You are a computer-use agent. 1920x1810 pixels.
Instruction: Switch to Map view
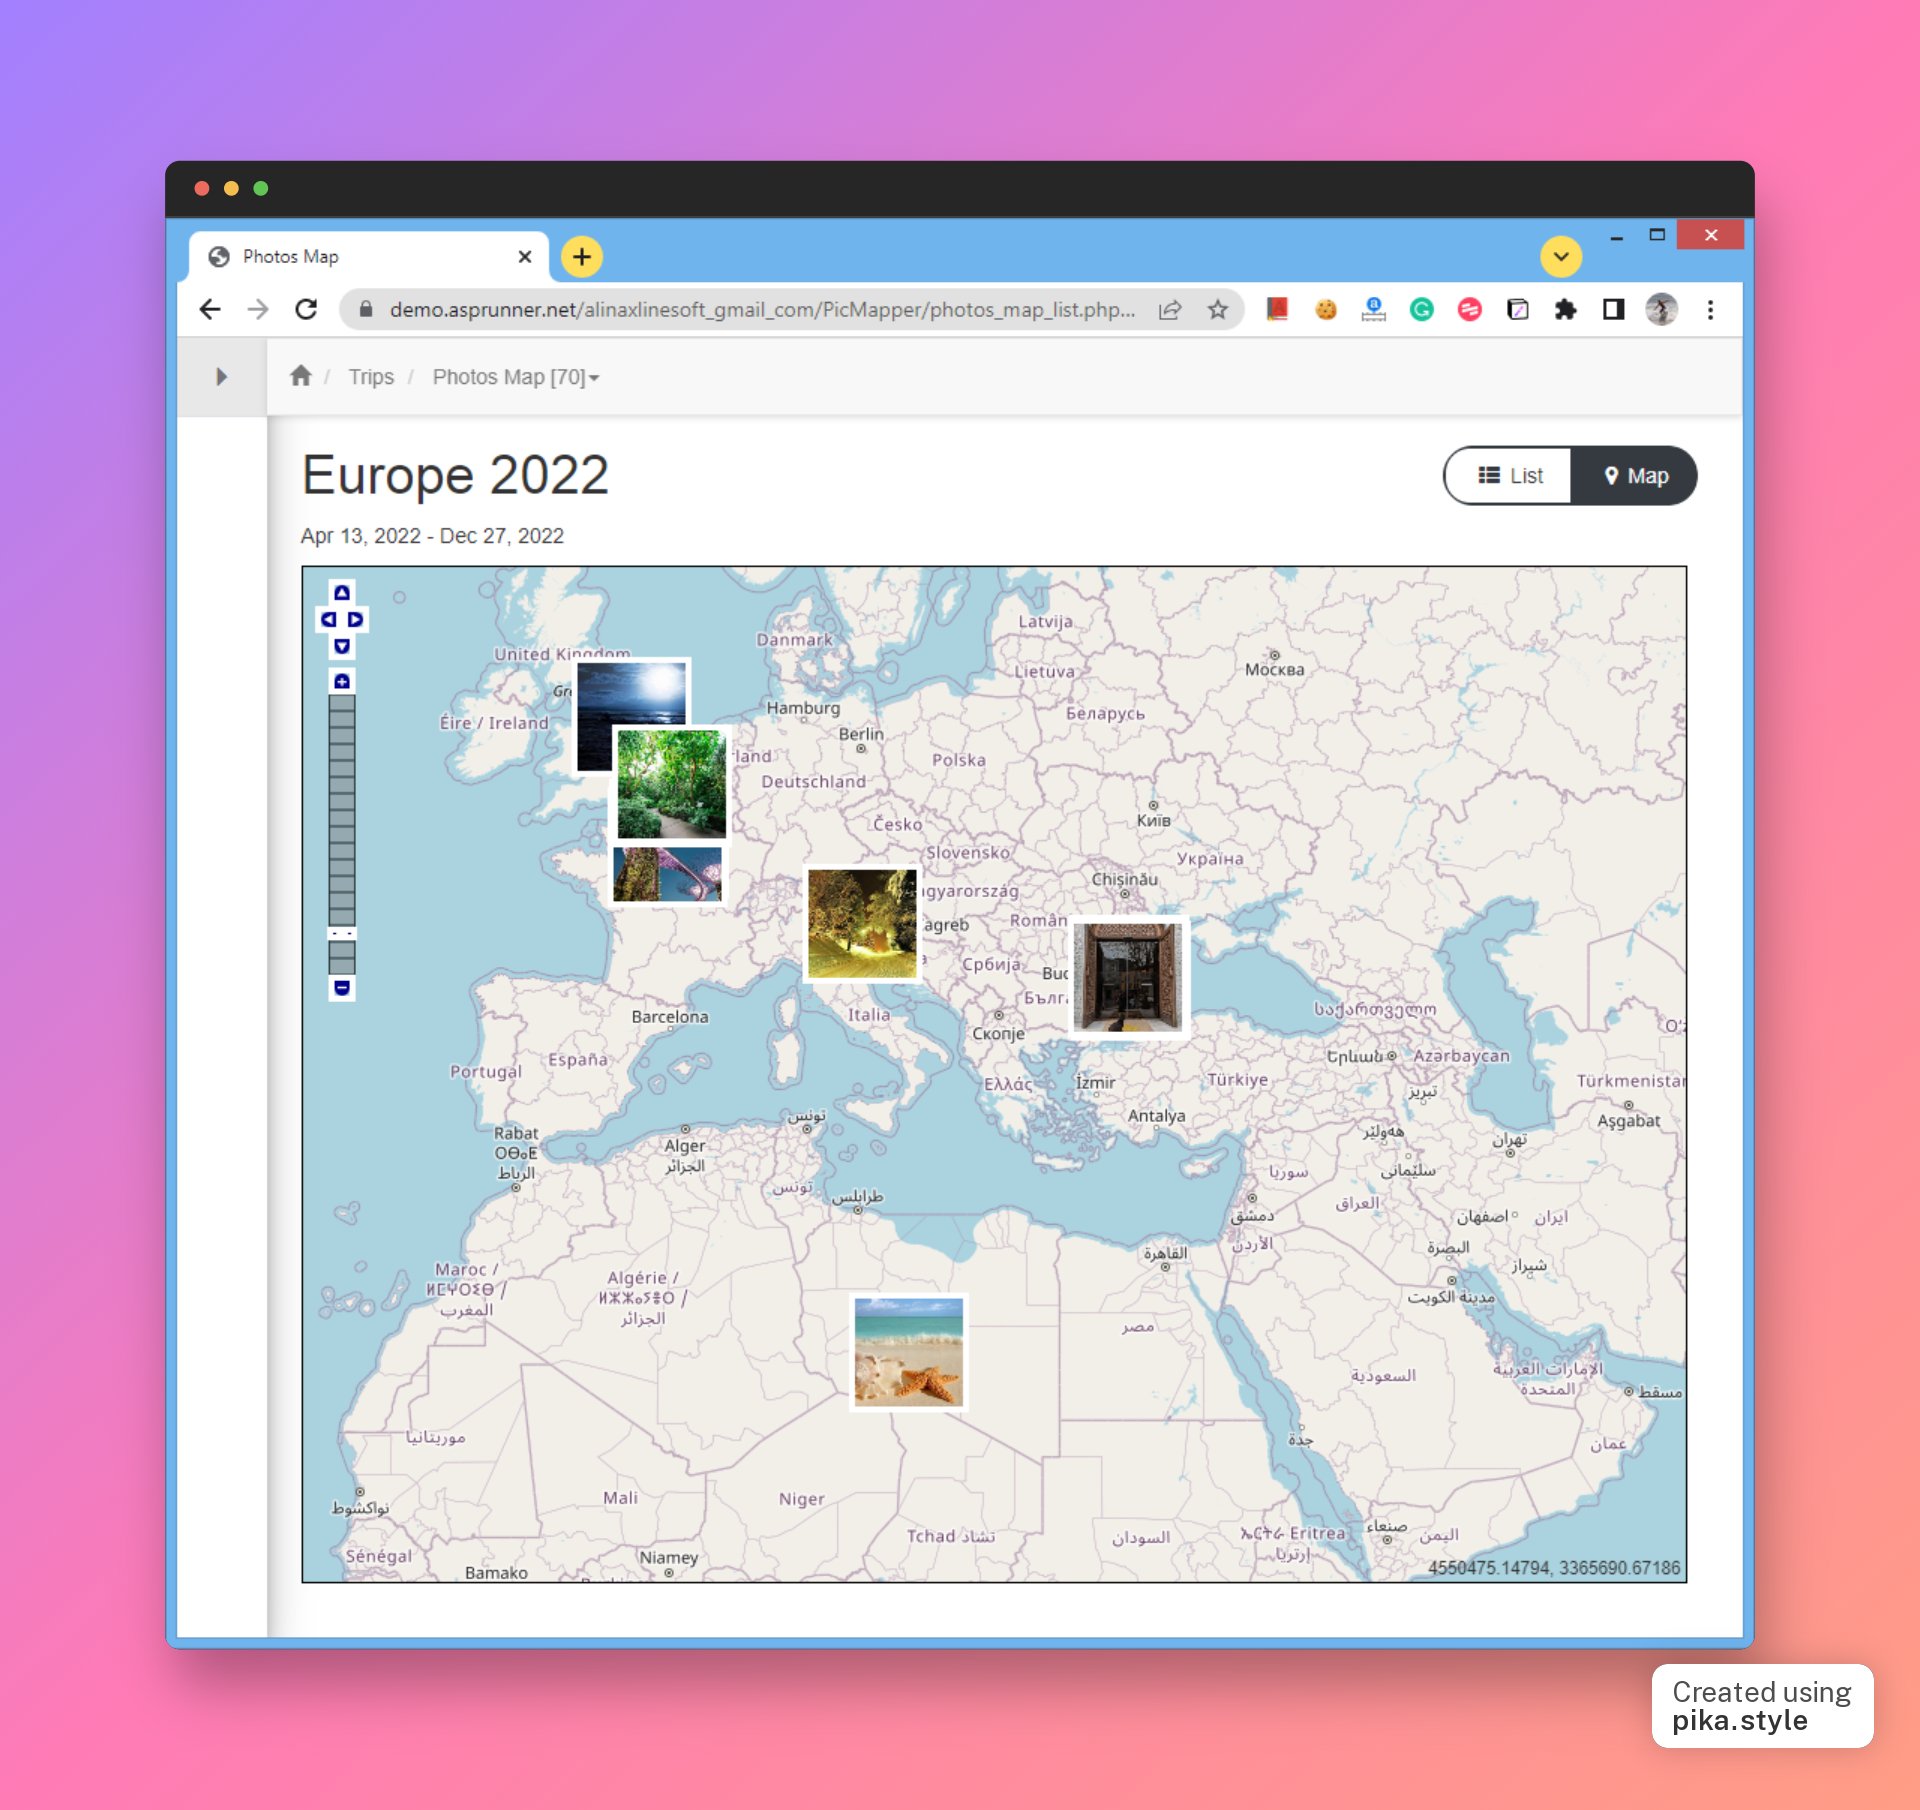pyautogui.click(x=1635, y=476)
